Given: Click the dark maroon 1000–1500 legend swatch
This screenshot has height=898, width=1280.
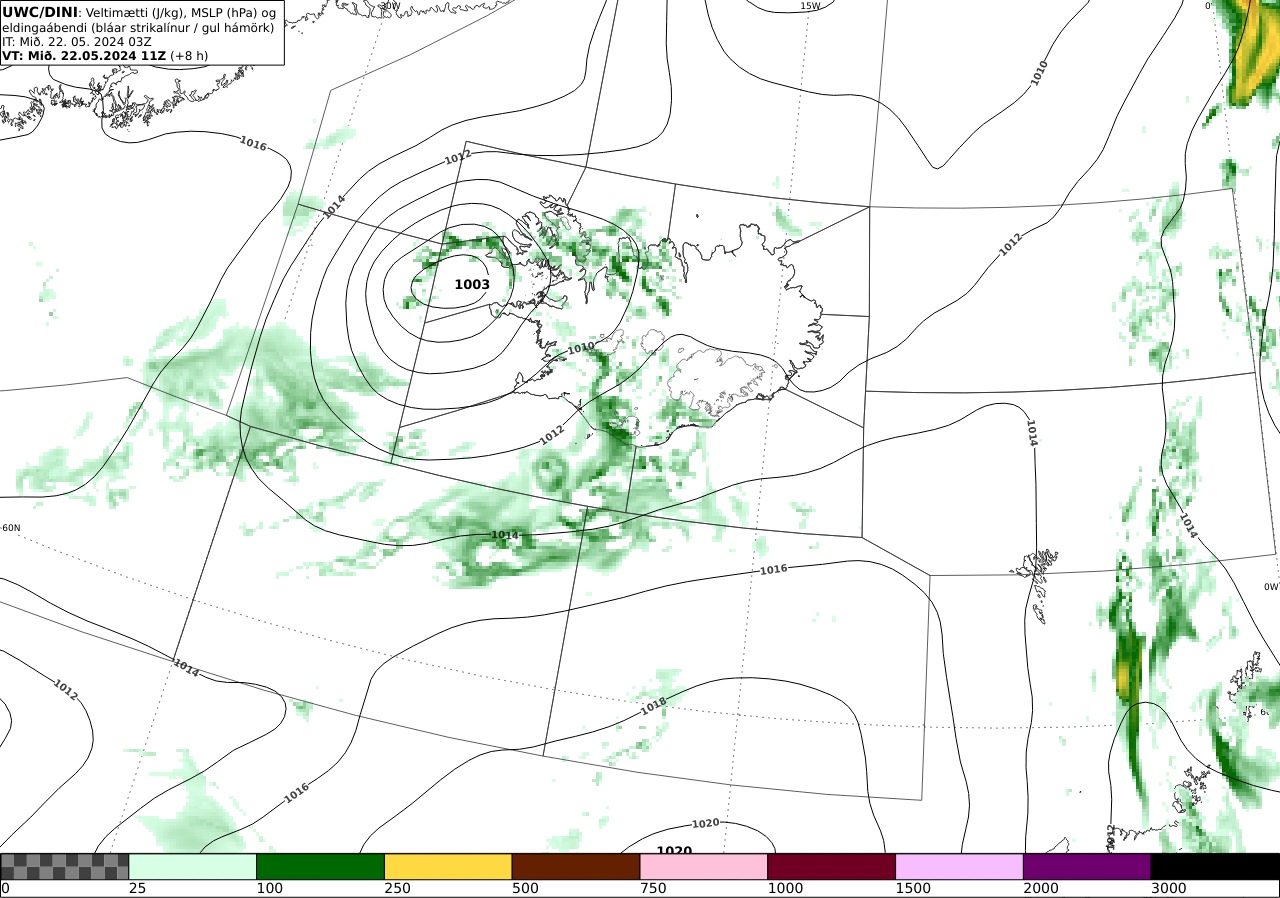Looking at the screenshot, I should (x=832, y=866).
